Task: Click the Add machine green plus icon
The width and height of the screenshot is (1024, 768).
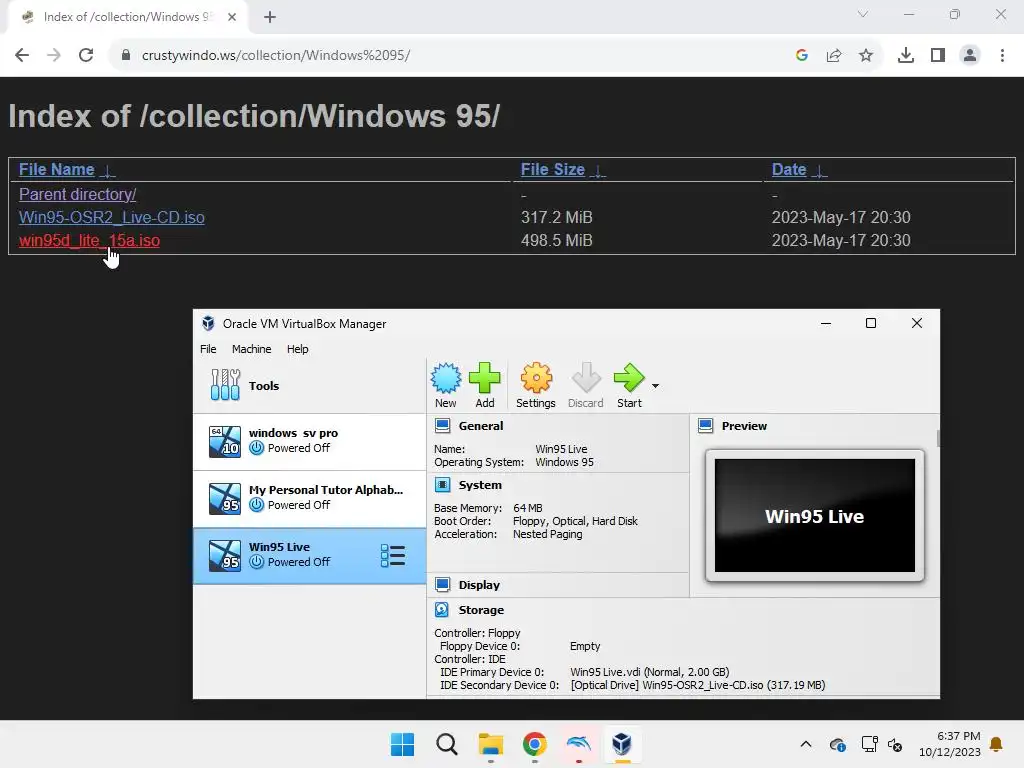Action: pyautogui.click(x=485, y=385)
